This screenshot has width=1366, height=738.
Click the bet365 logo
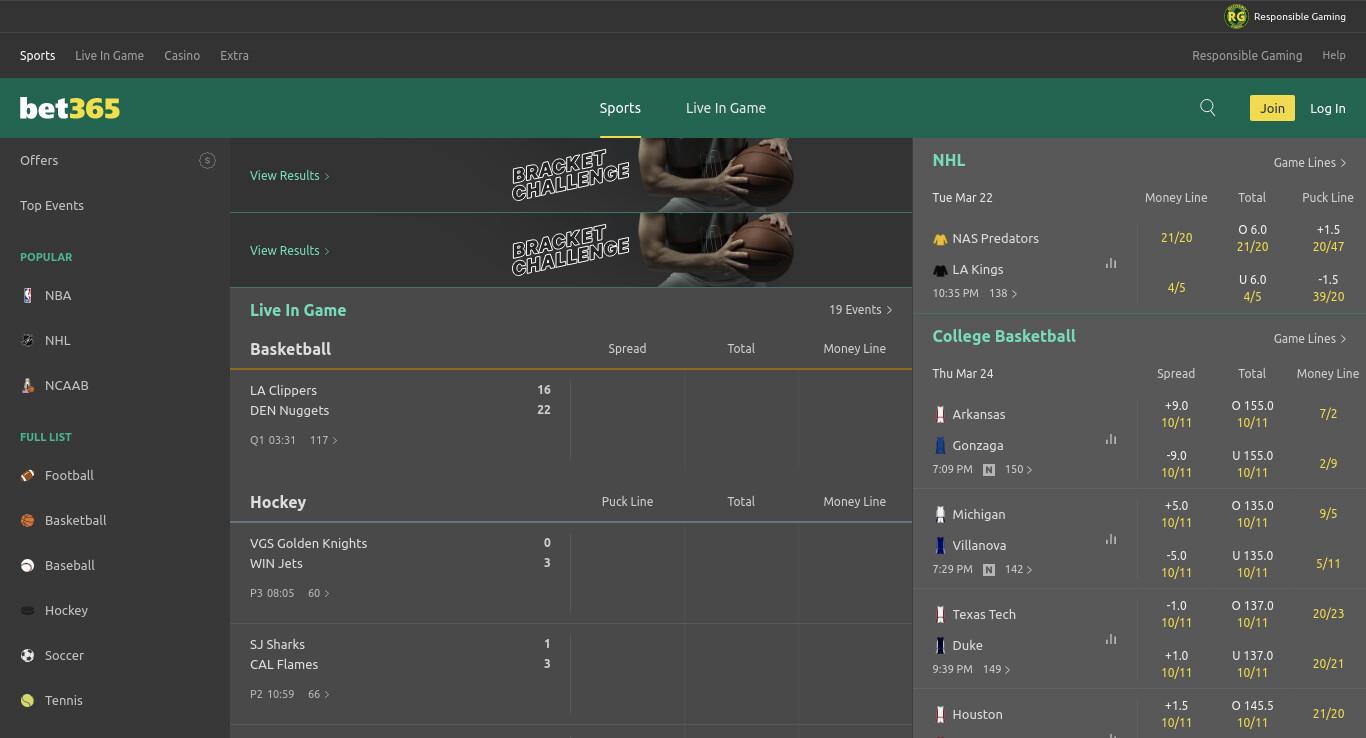click(x=70, y=108)
